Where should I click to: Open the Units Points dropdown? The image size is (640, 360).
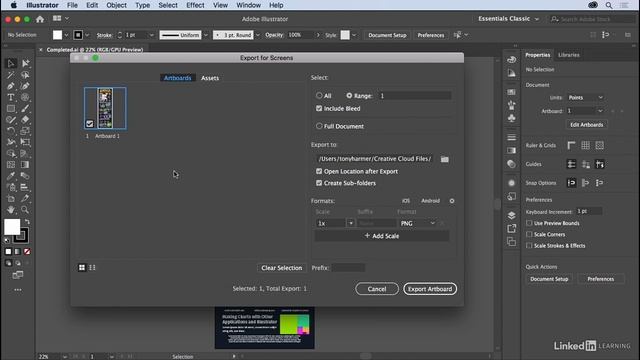click(x=585, y=98)
